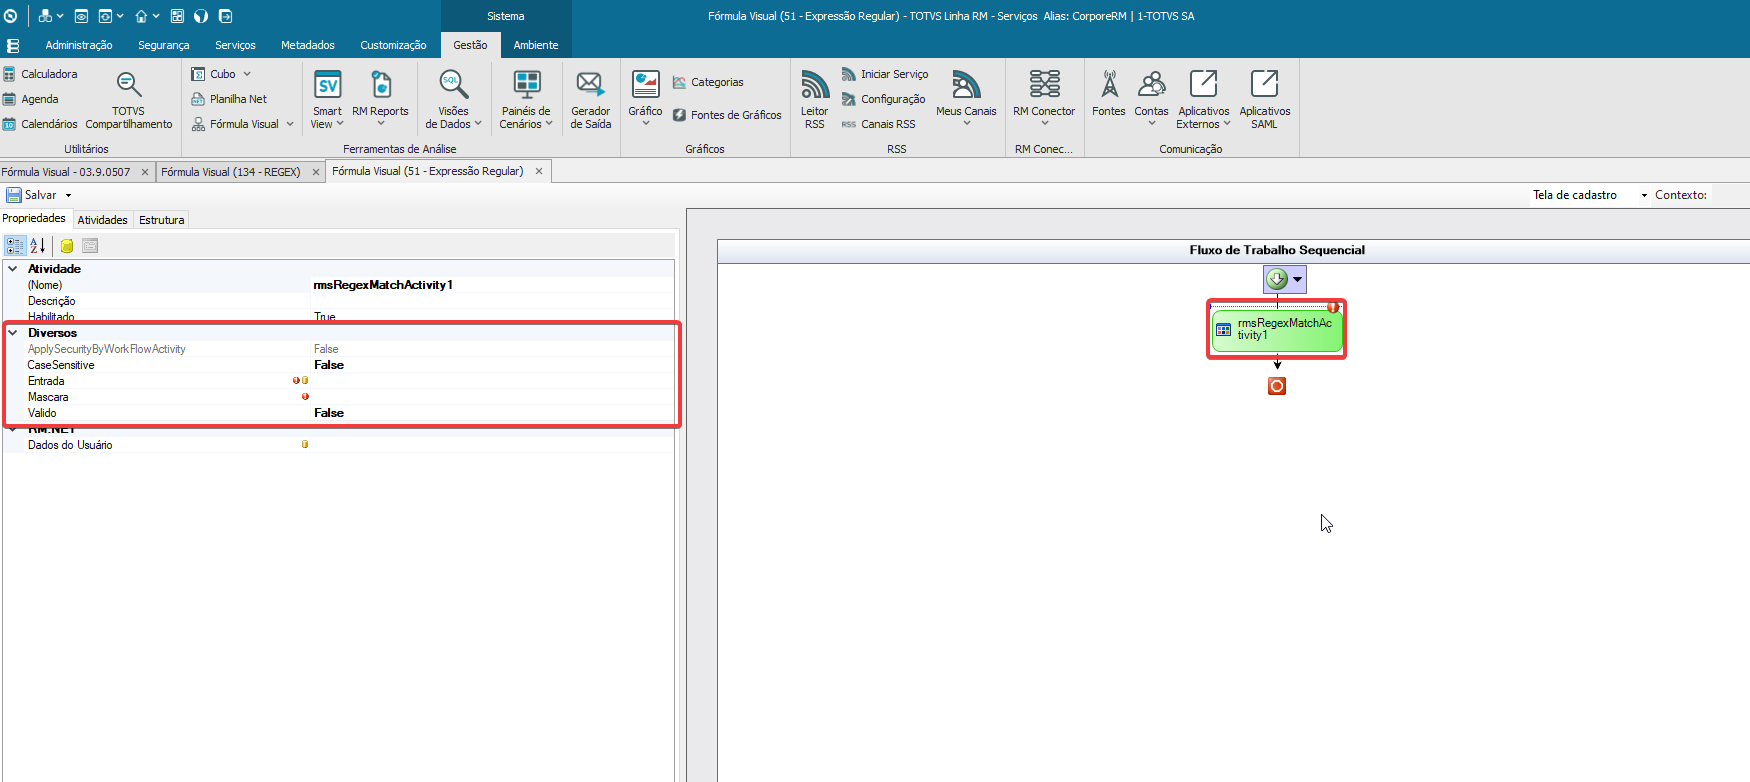Screen dimensions: 1750x782
Task: Open Canais RSS
Action: click(x=878, y=124)
